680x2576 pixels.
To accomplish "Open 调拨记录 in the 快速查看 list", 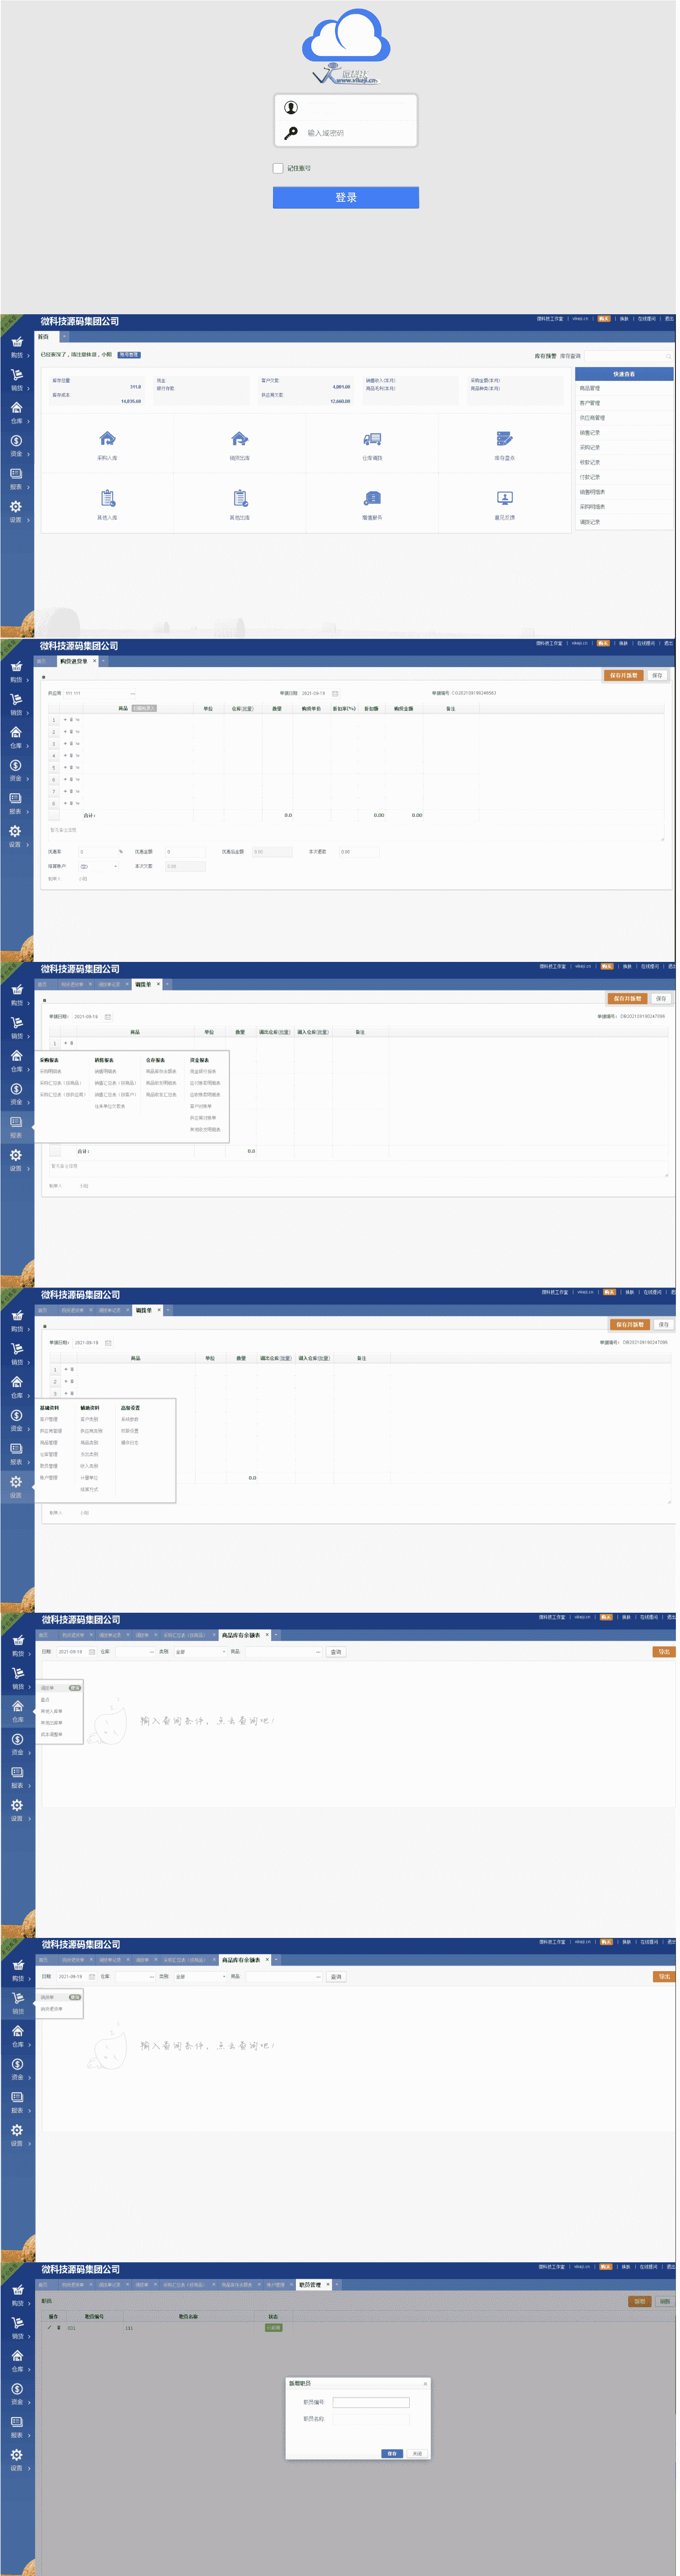I will (590, 522).
